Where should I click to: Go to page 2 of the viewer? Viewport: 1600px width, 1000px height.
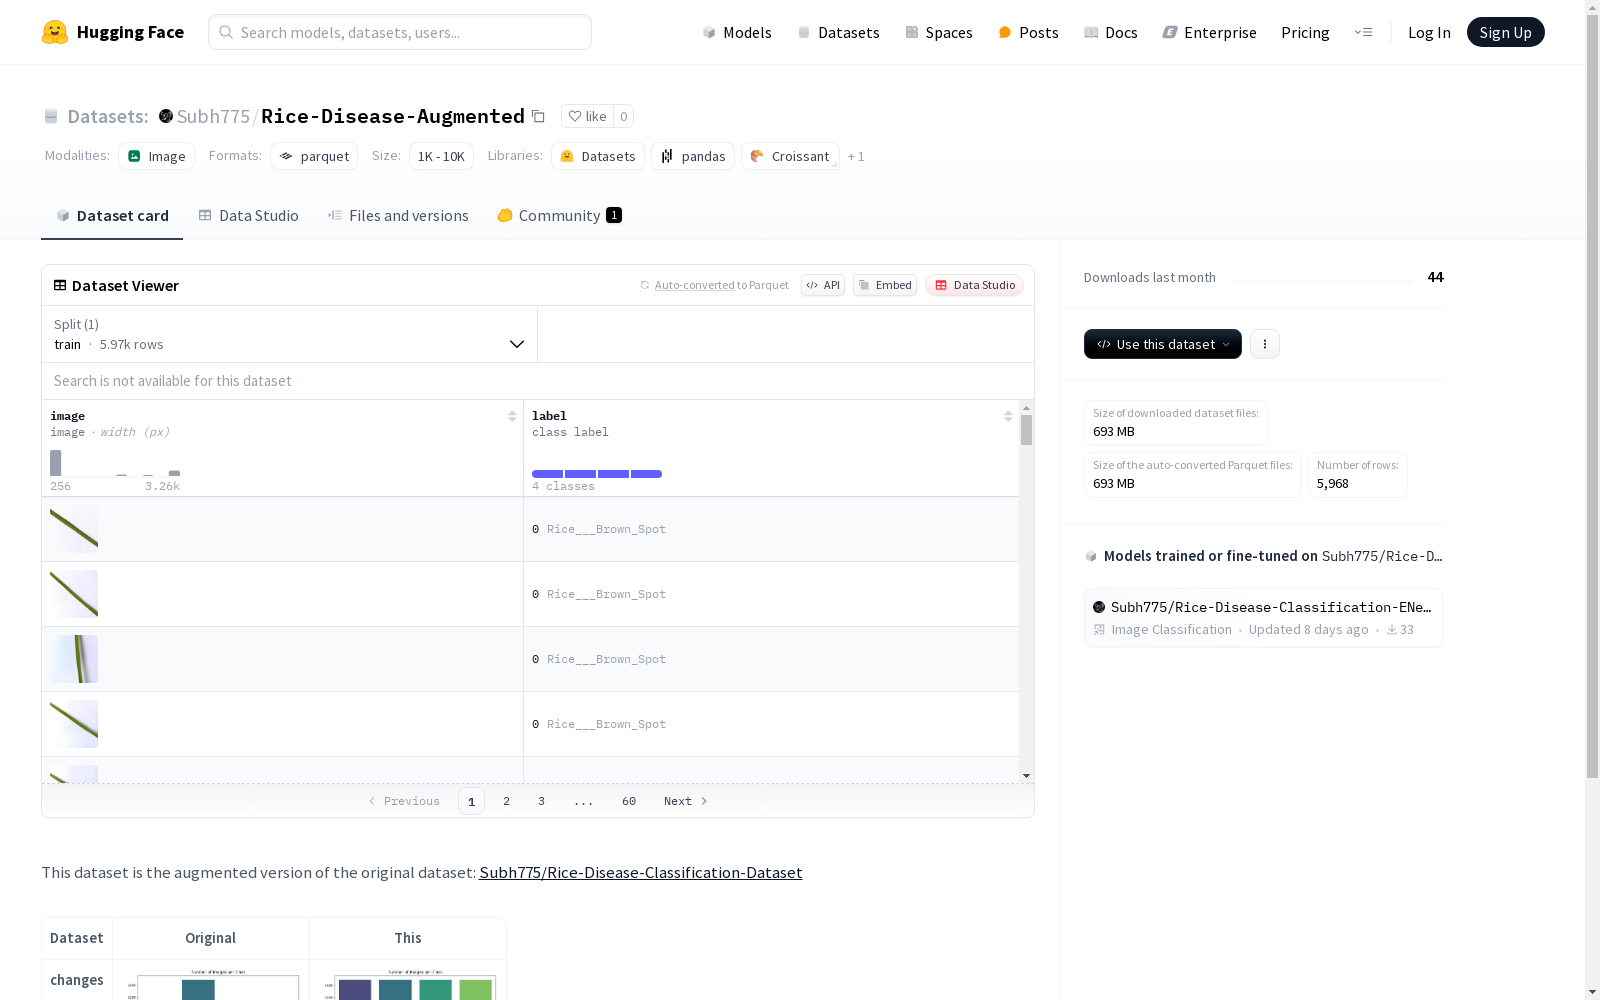tap(507, 801)
